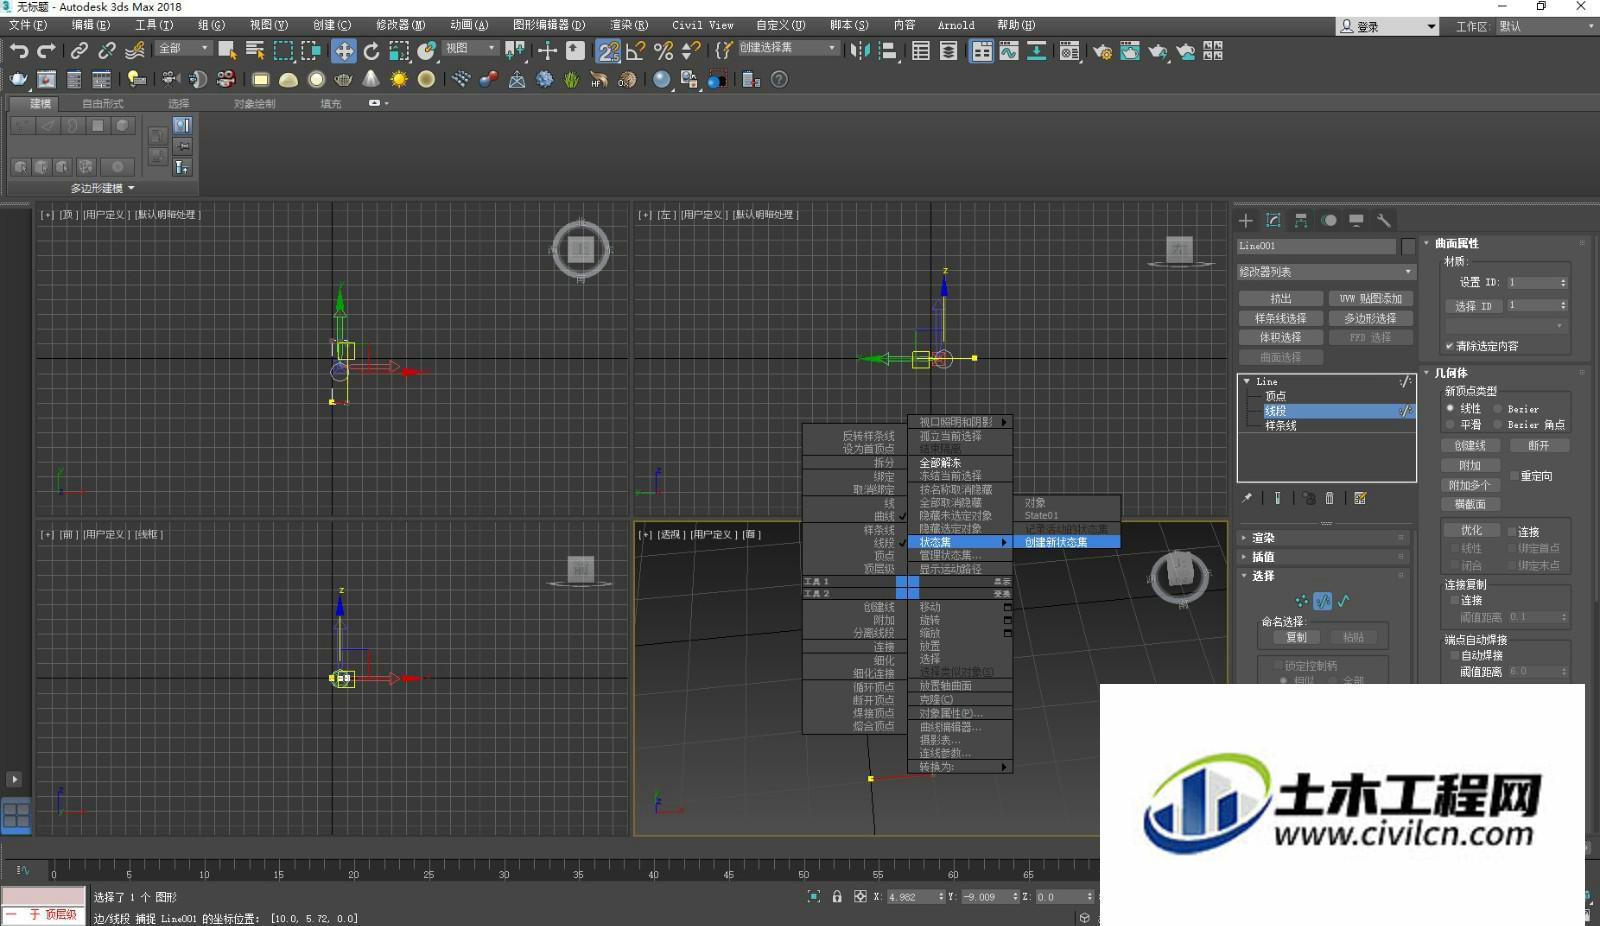Toggle the 清除选定内容 checkbox
1600x926 pixels.
click(x=1449, y=346)
